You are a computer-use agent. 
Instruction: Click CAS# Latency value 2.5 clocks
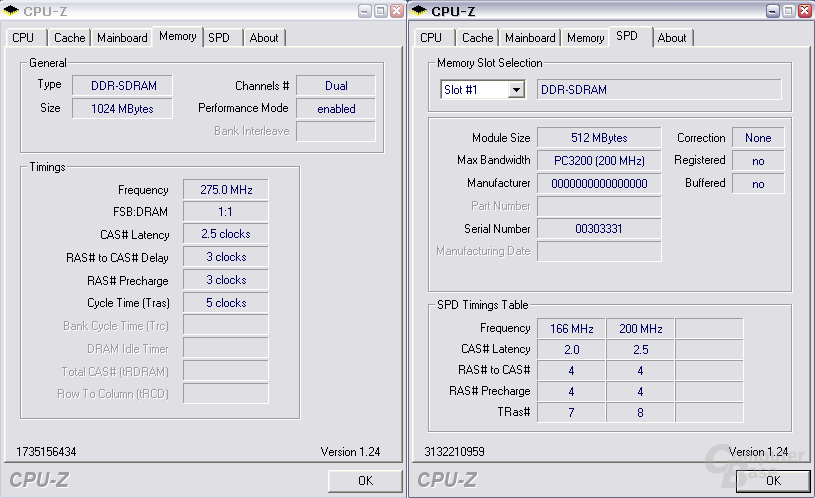[226, 234]
